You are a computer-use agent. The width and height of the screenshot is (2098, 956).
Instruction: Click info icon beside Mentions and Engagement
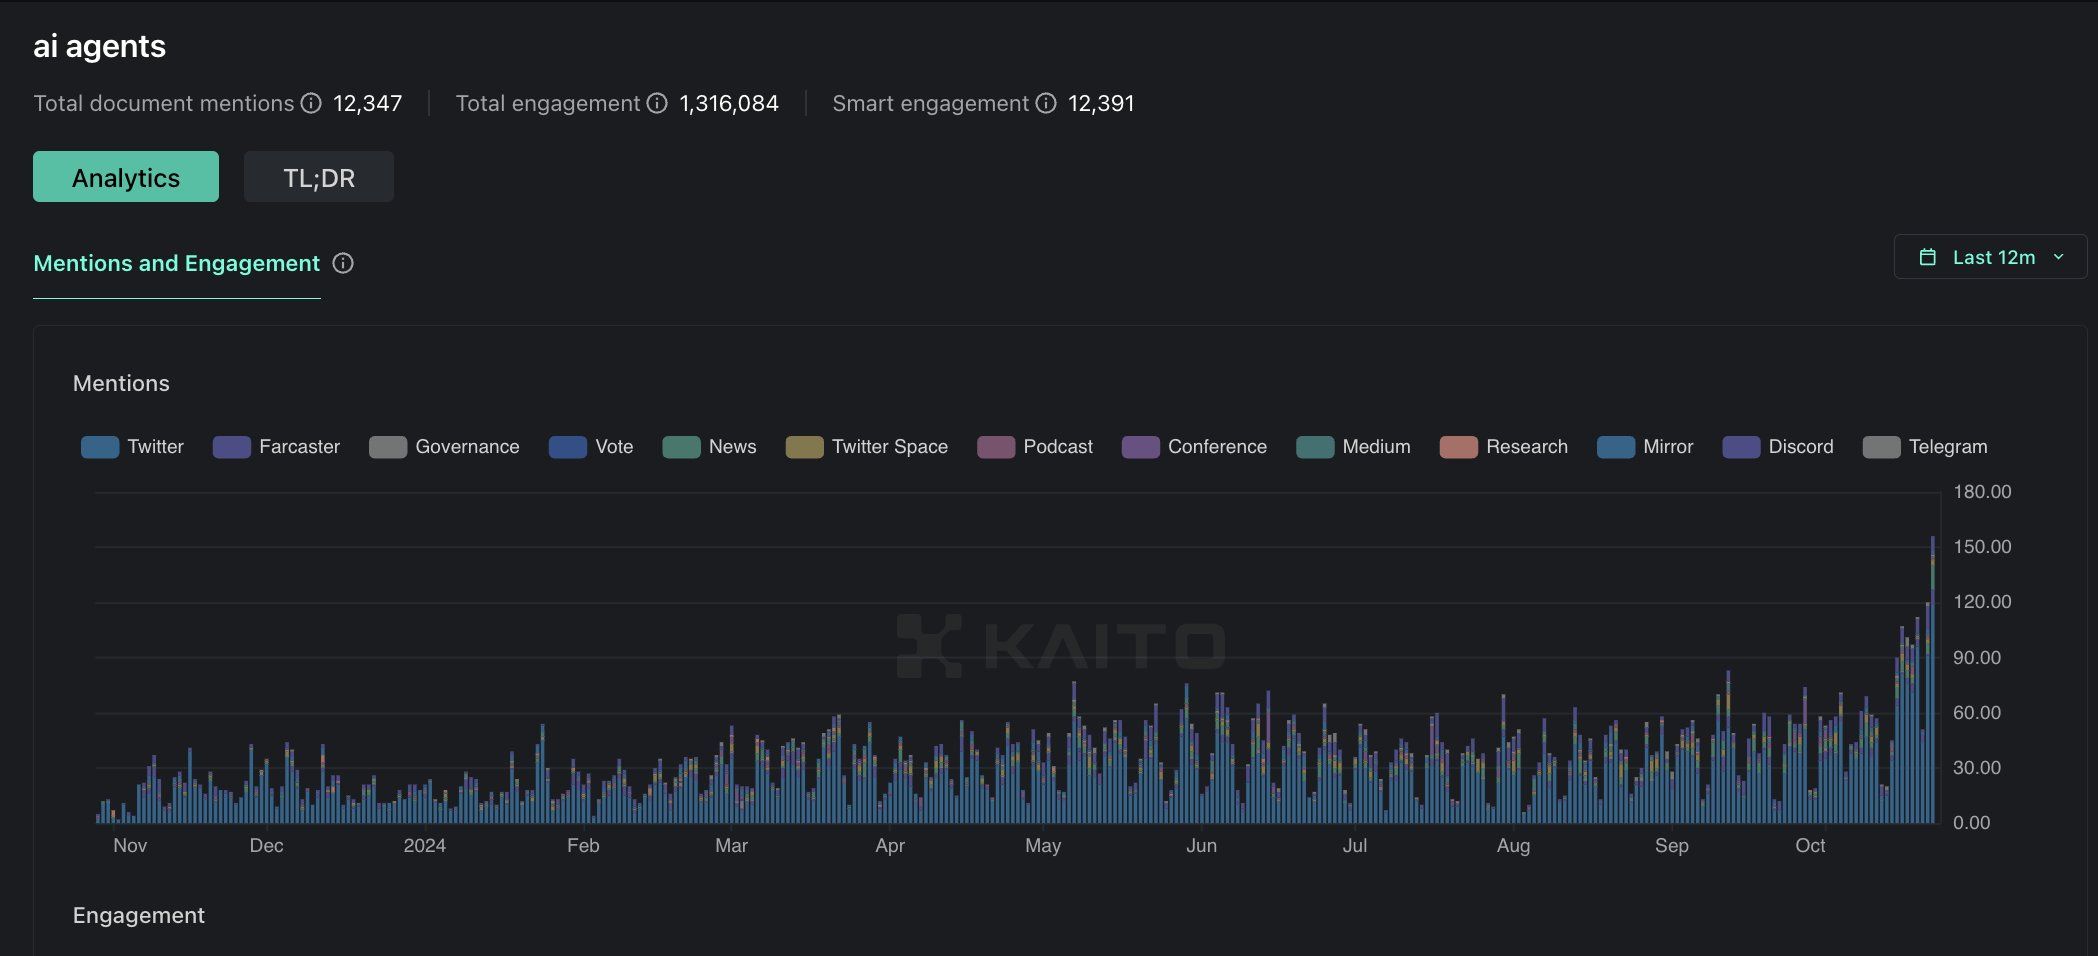[343, 263]
